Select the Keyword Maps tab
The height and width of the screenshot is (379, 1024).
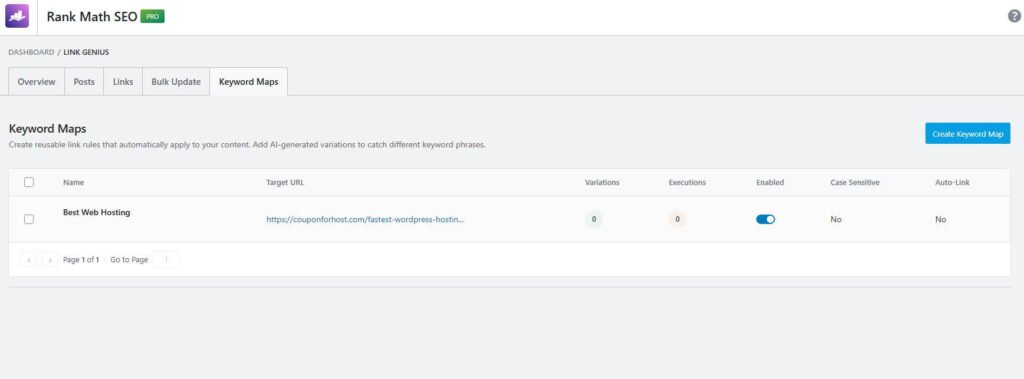coord(248,82)
